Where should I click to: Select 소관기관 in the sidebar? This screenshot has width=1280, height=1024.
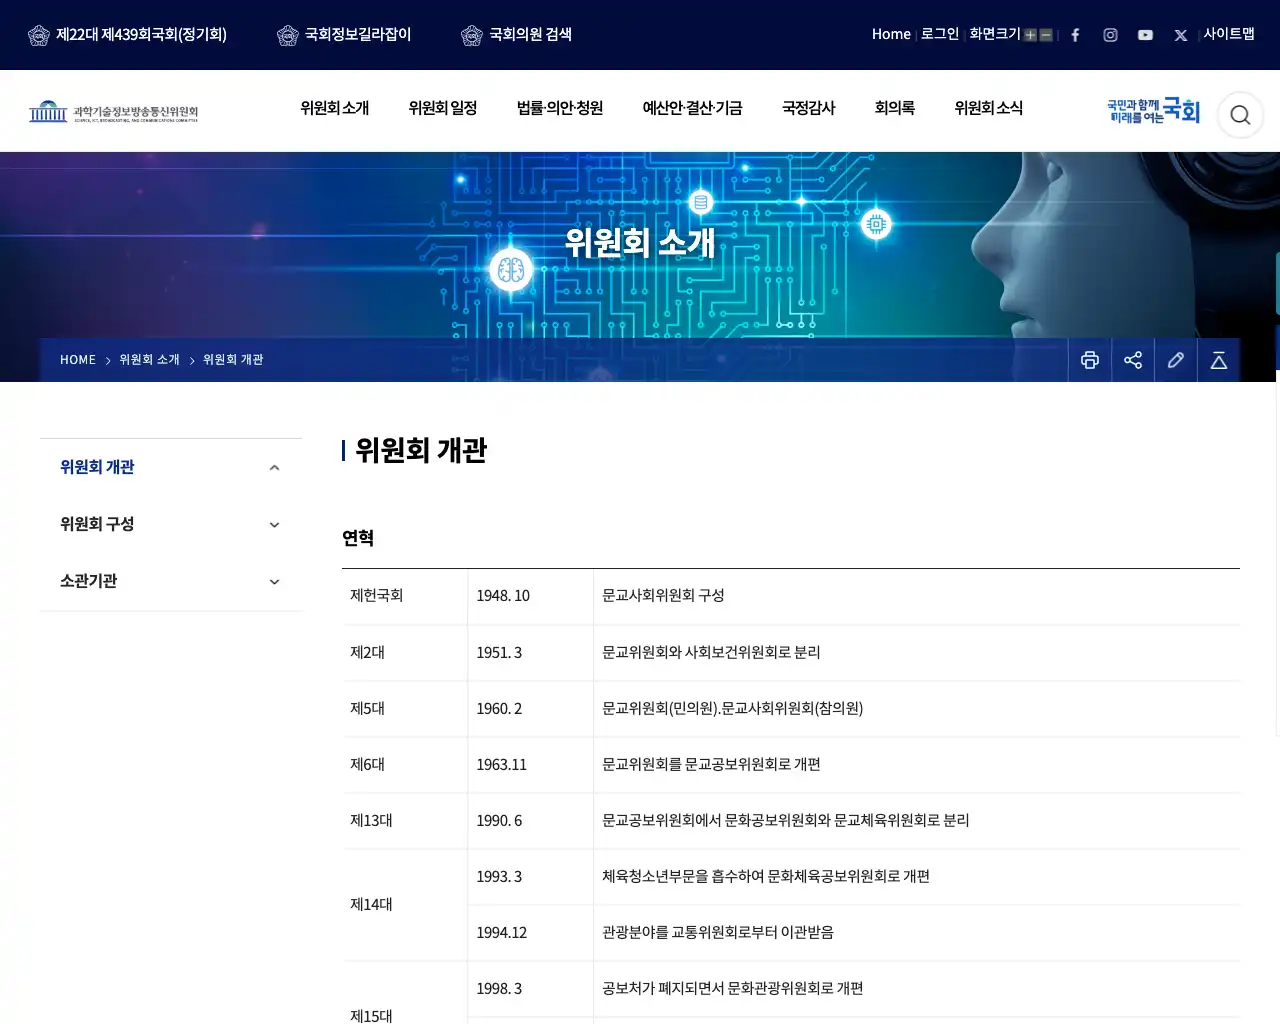[x=89, y=581]
